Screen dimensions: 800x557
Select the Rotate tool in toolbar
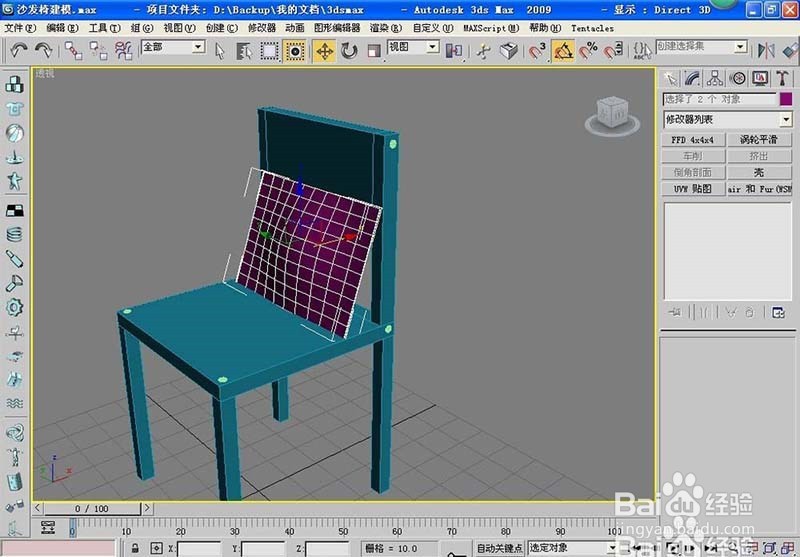[349, 51]
